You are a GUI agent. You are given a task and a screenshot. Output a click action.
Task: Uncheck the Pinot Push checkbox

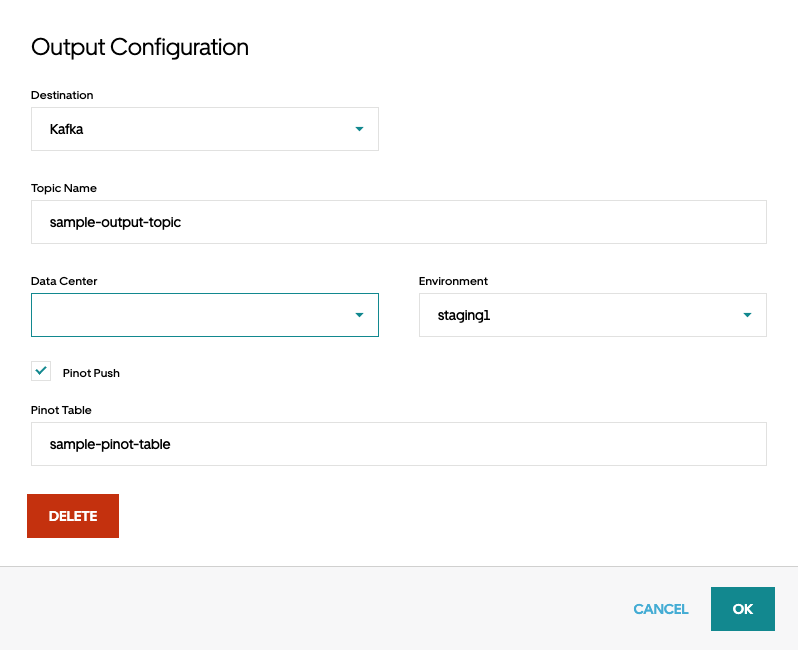tap(41, 371)
